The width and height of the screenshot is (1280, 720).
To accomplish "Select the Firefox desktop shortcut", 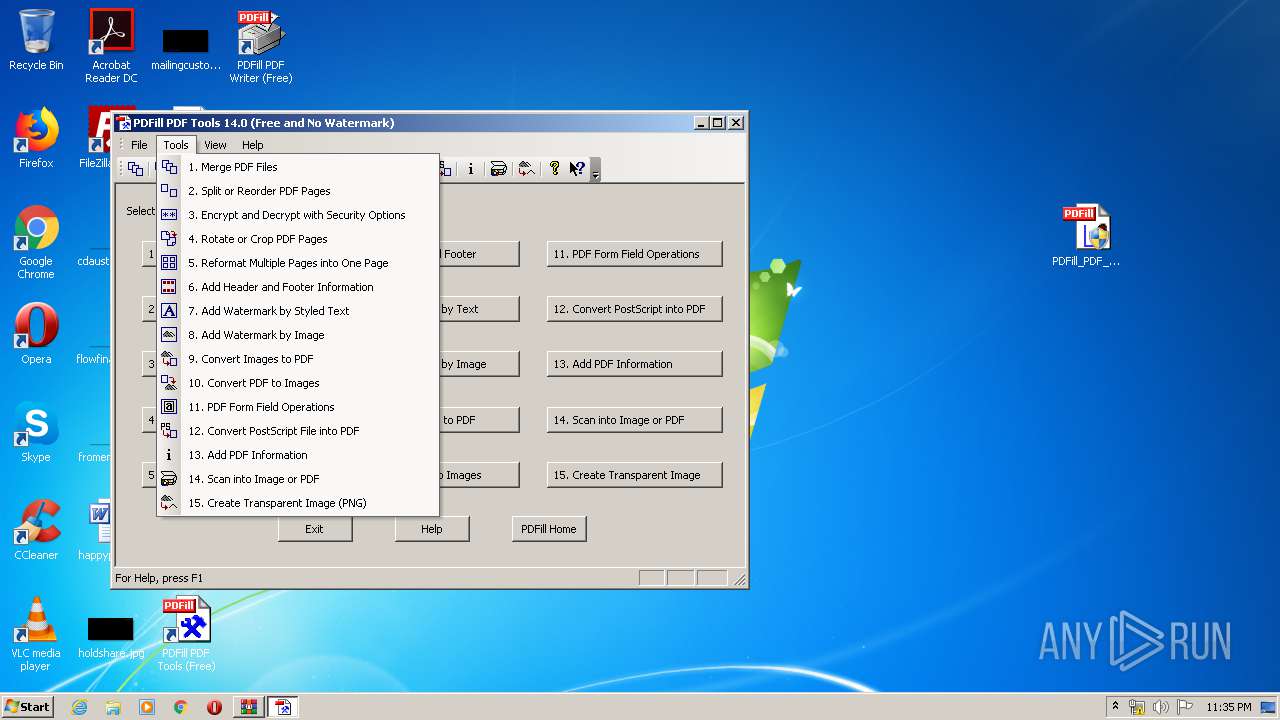I will 36,138.
